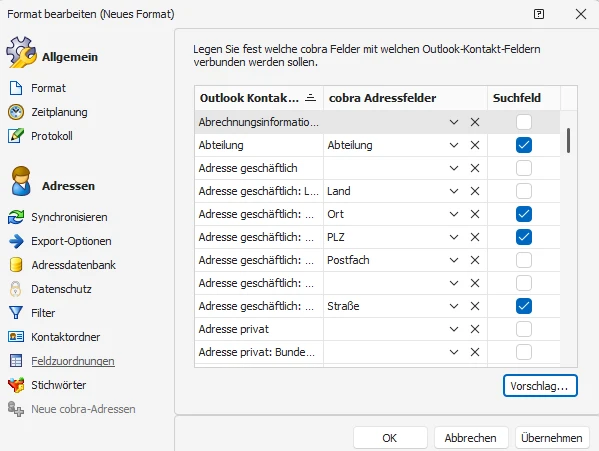Open dropdown for Adresse geschäftlich row
The height and width of the screenshot is (451, 599).
click(x=454, y=168)
